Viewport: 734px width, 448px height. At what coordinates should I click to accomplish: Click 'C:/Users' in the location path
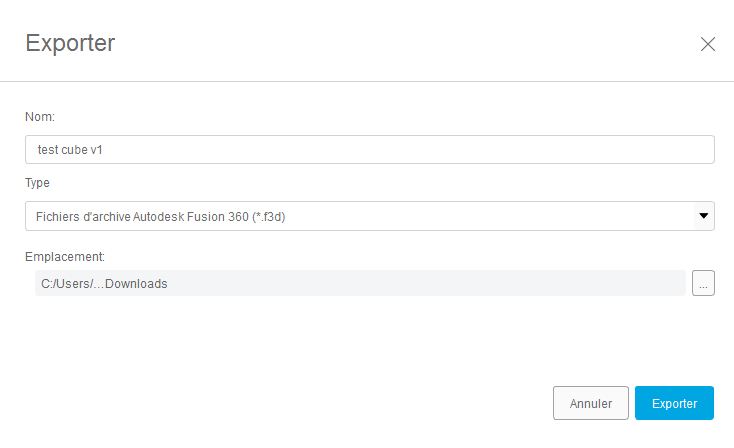(61, 284)
